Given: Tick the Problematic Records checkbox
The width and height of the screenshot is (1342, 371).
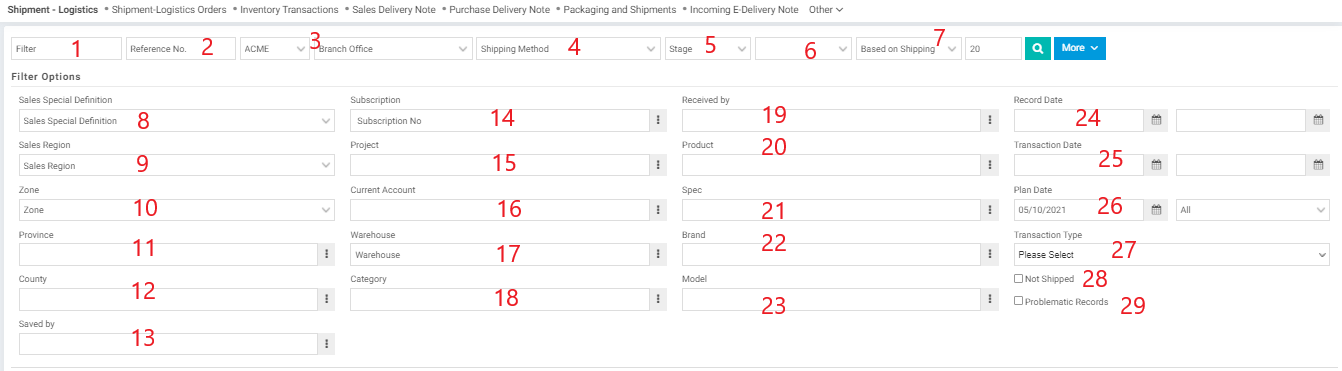Looking at the screenshot, I should point(1018,301).
